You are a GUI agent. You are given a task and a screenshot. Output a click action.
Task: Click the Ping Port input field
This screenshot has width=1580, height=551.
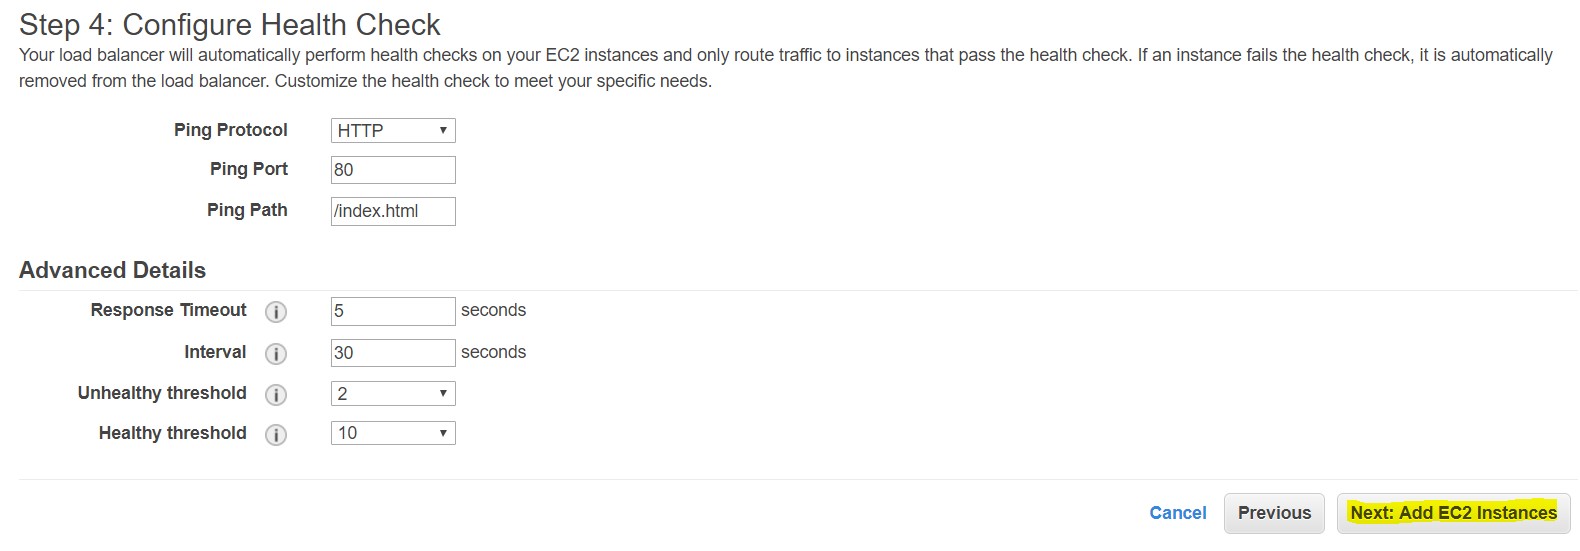point(393,170)
